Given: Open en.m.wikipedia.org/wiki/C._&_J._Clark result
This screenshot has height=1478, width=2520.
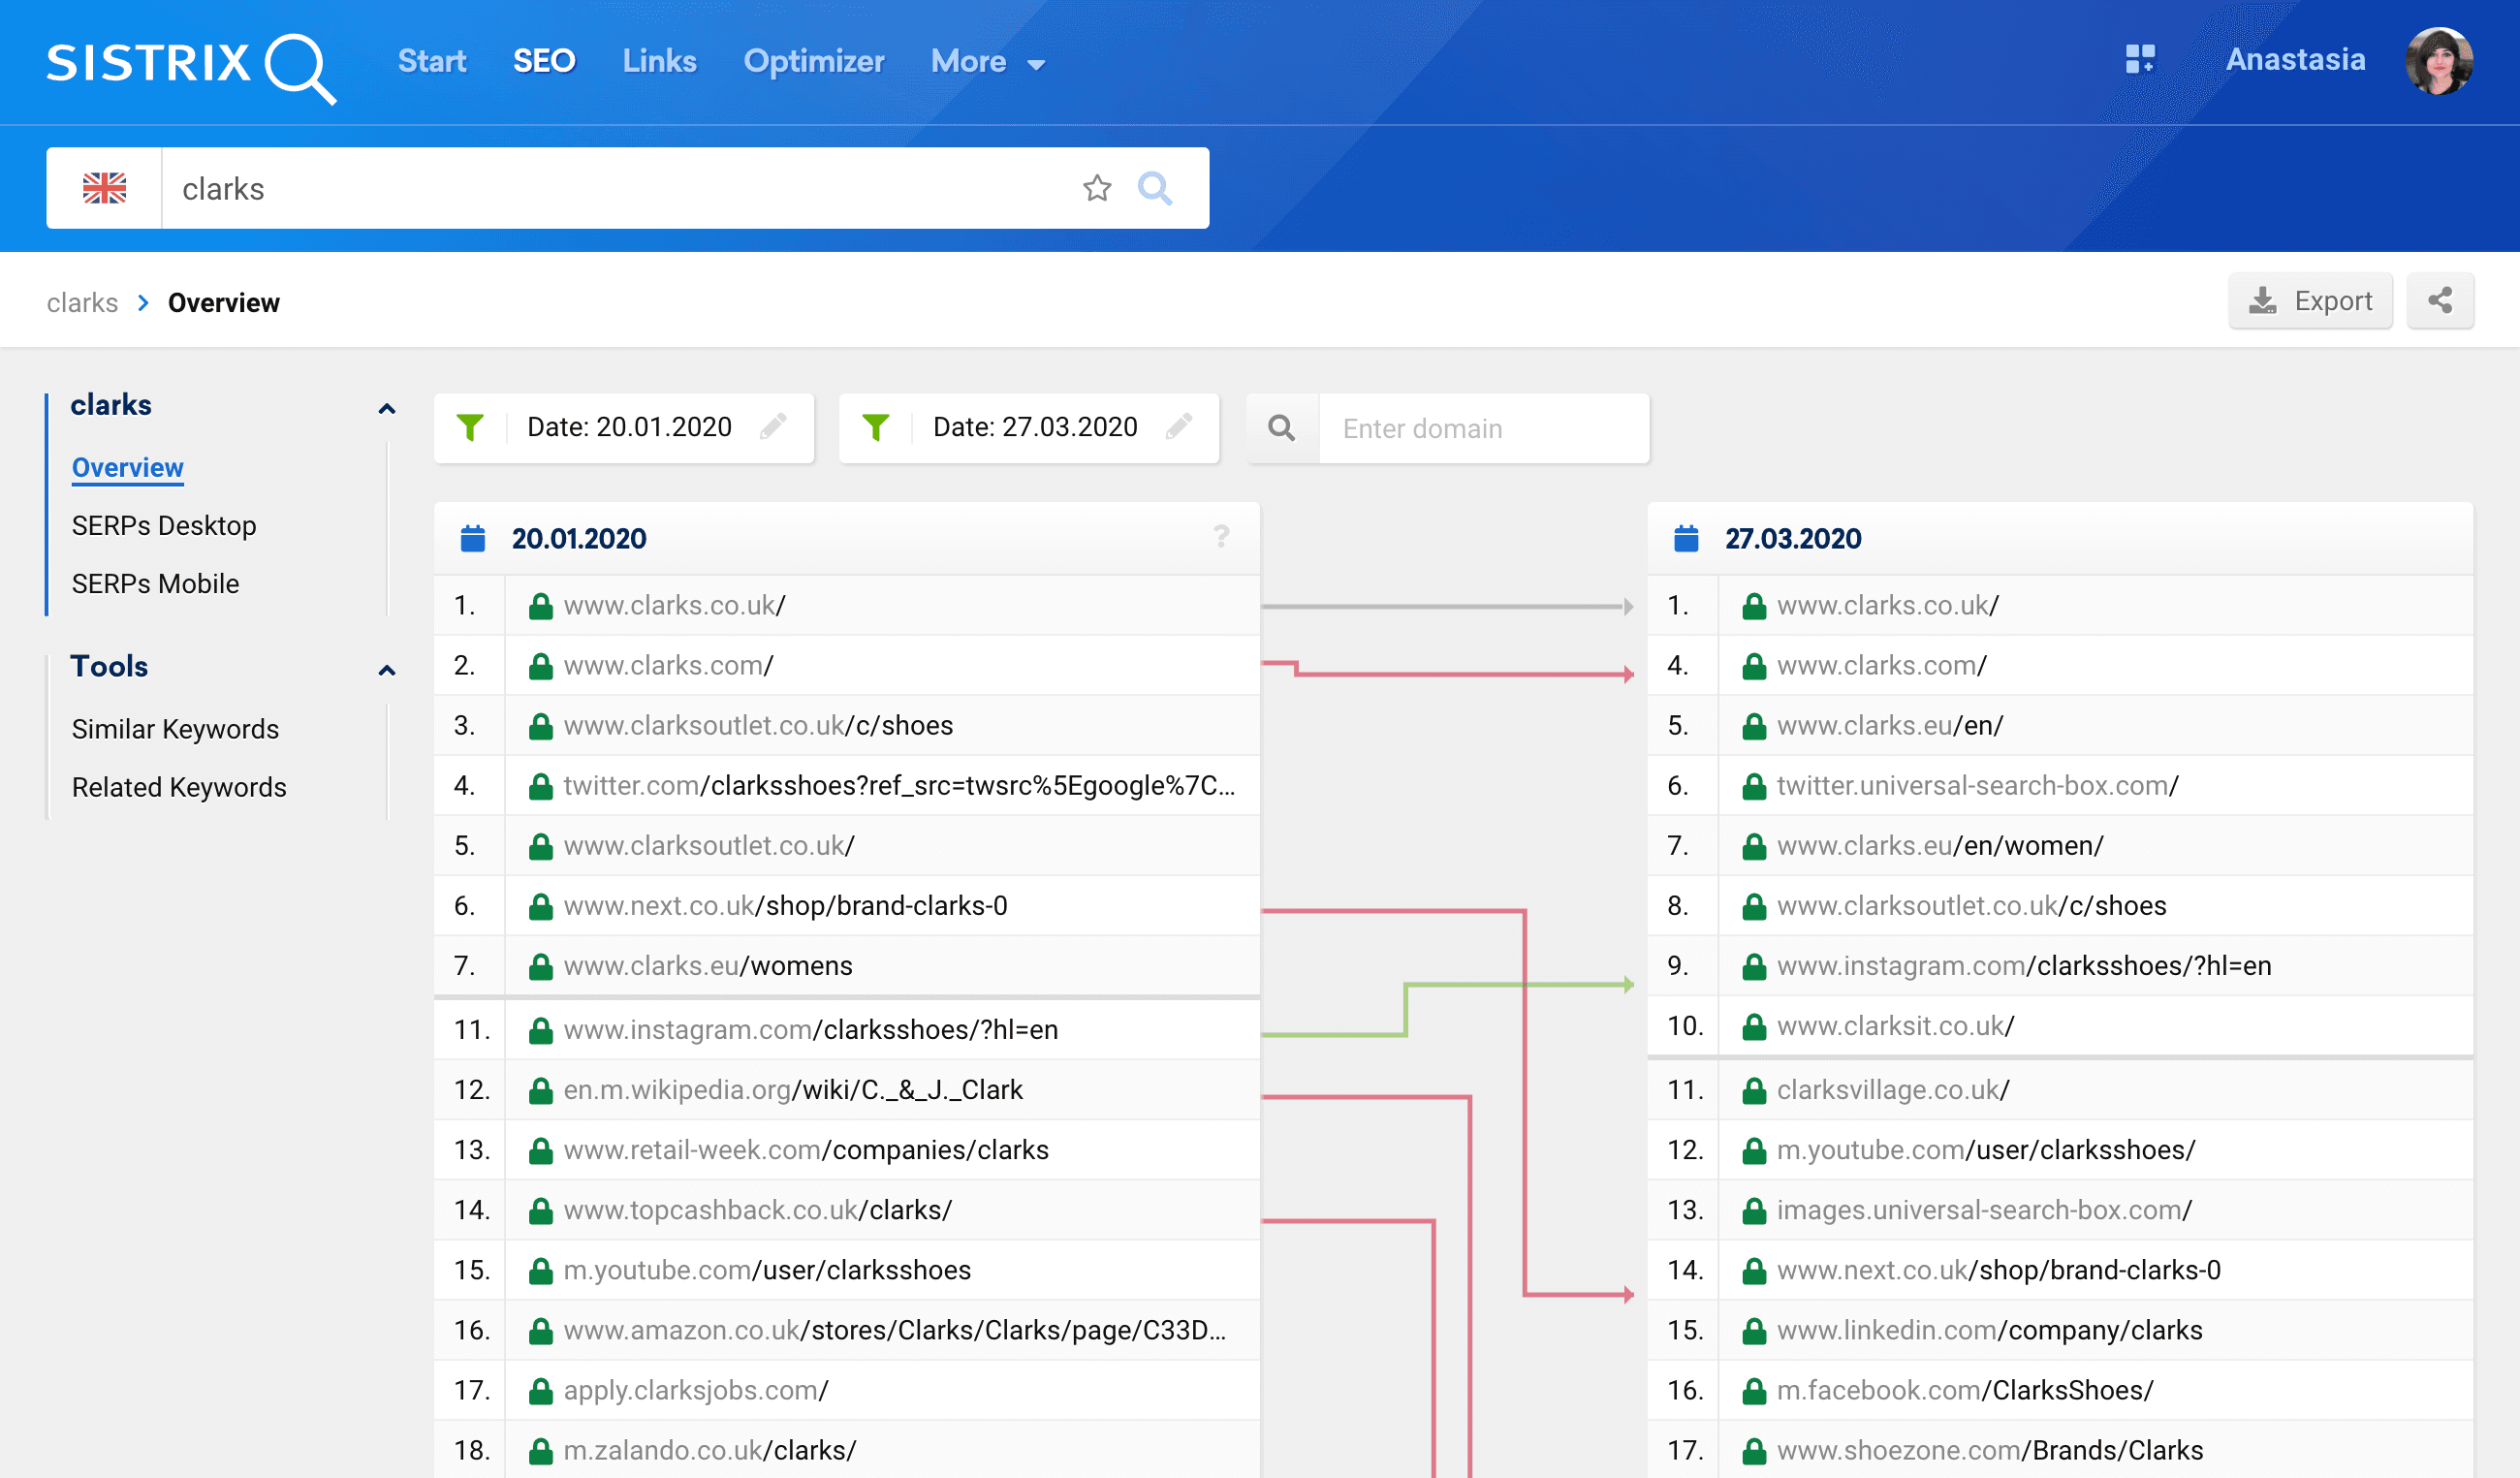Looking at the screenshot, I should point(793,1090).
